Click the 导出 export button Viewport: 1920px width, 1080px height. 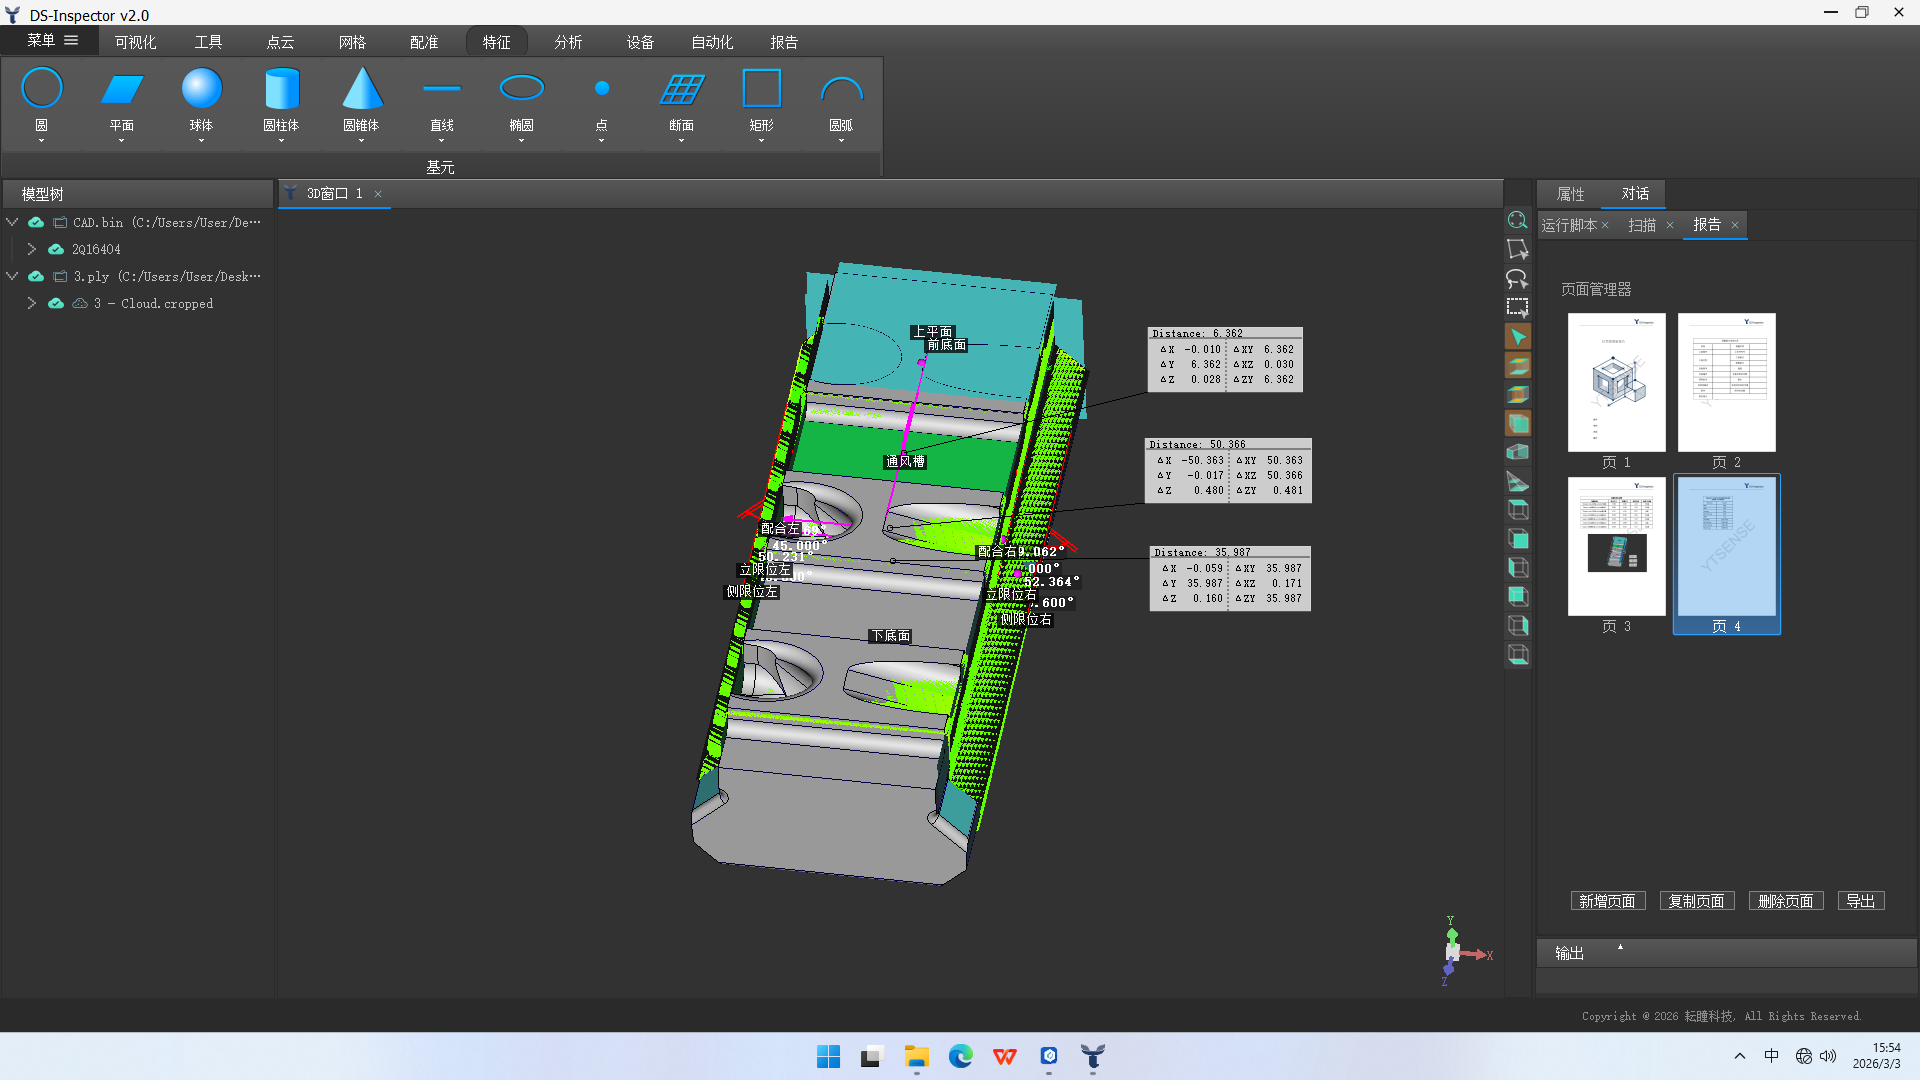click(x=1861, y=901)
